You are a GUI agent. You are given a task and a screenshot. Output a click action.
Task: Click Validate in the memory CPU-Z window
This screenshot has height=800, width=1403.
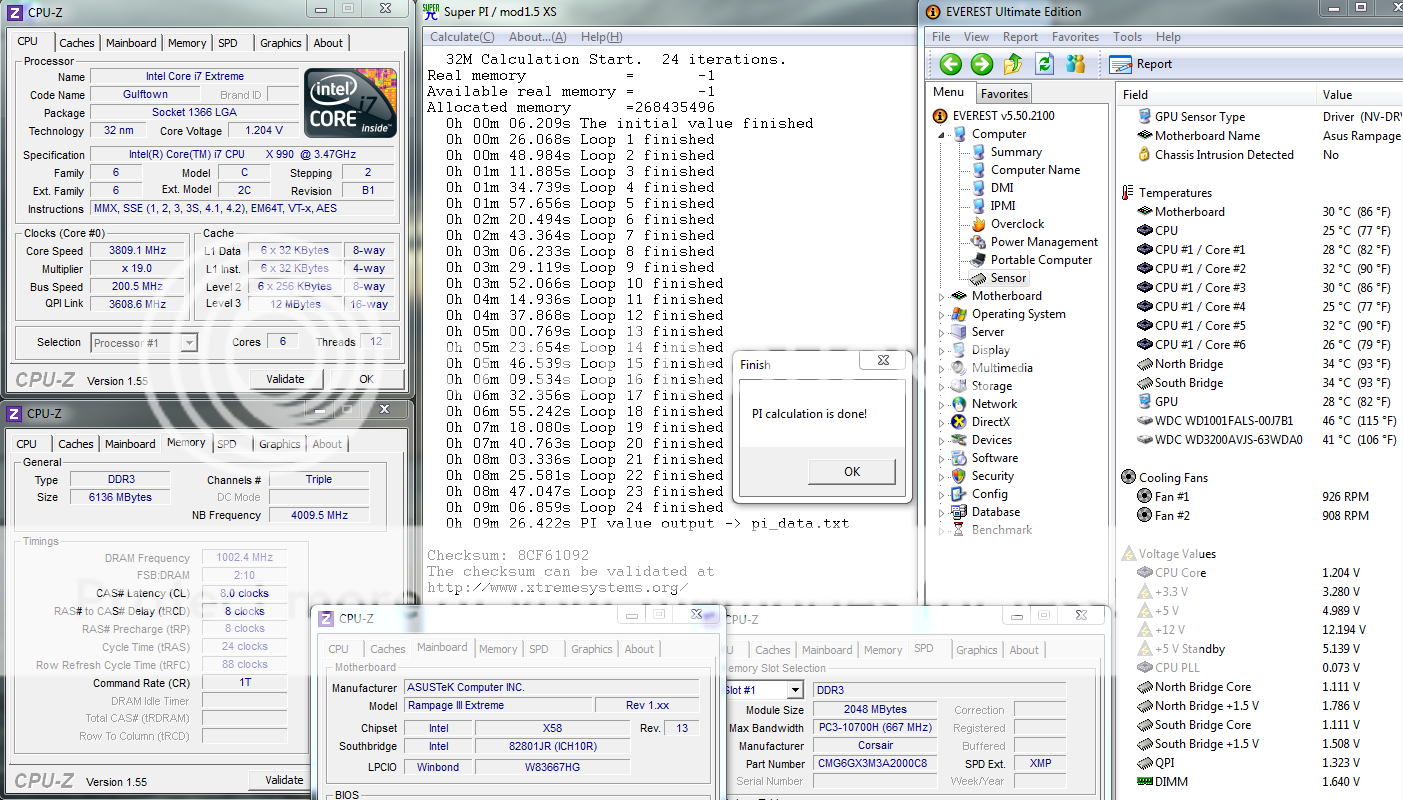pyautogui.click(x=285, y=780)
